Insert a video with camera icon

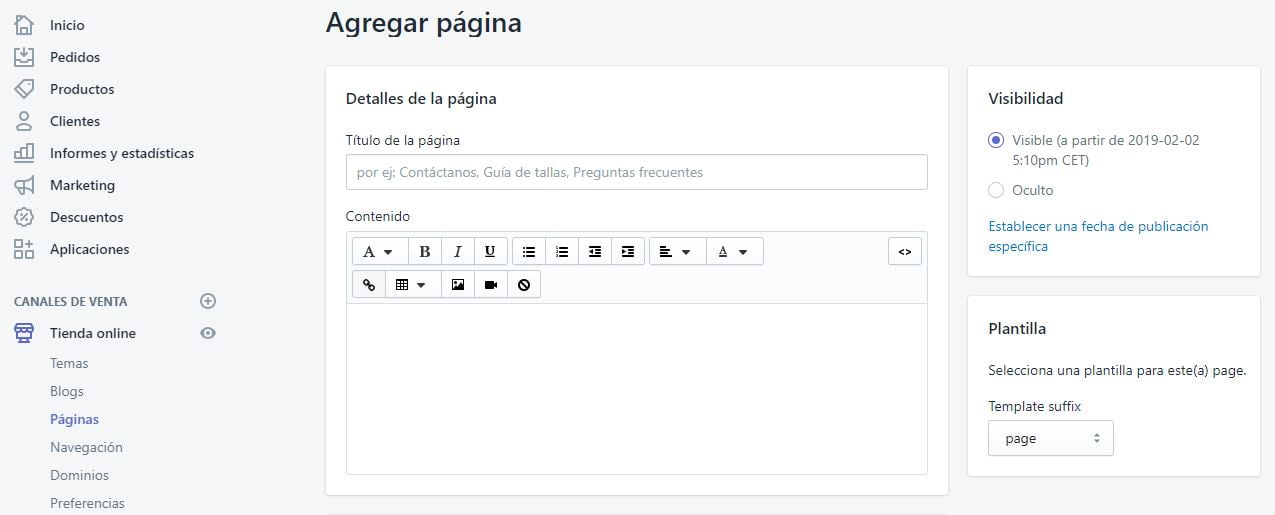(491, 285)
